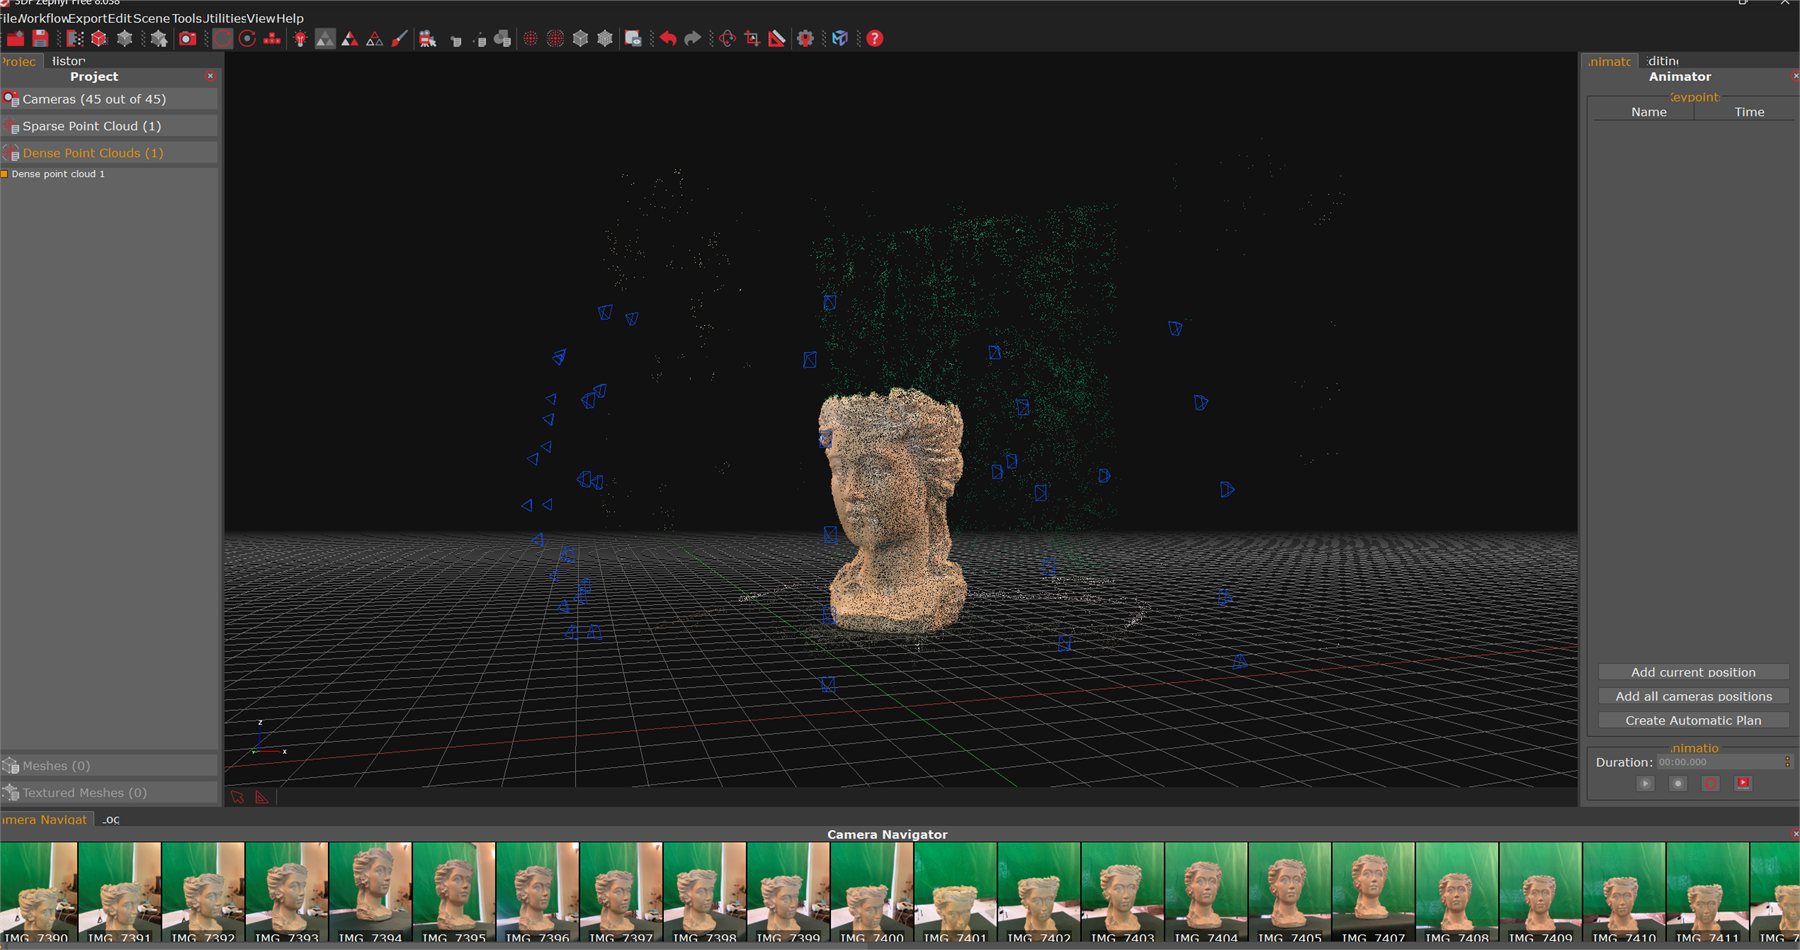
Task: Expand the Meshes (0) section
Action: (109, 766)
